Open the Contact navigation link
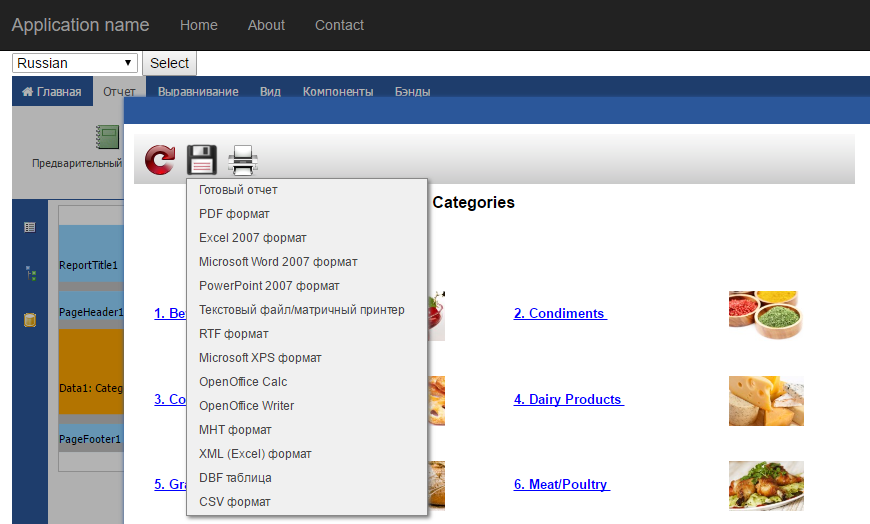 339,25
